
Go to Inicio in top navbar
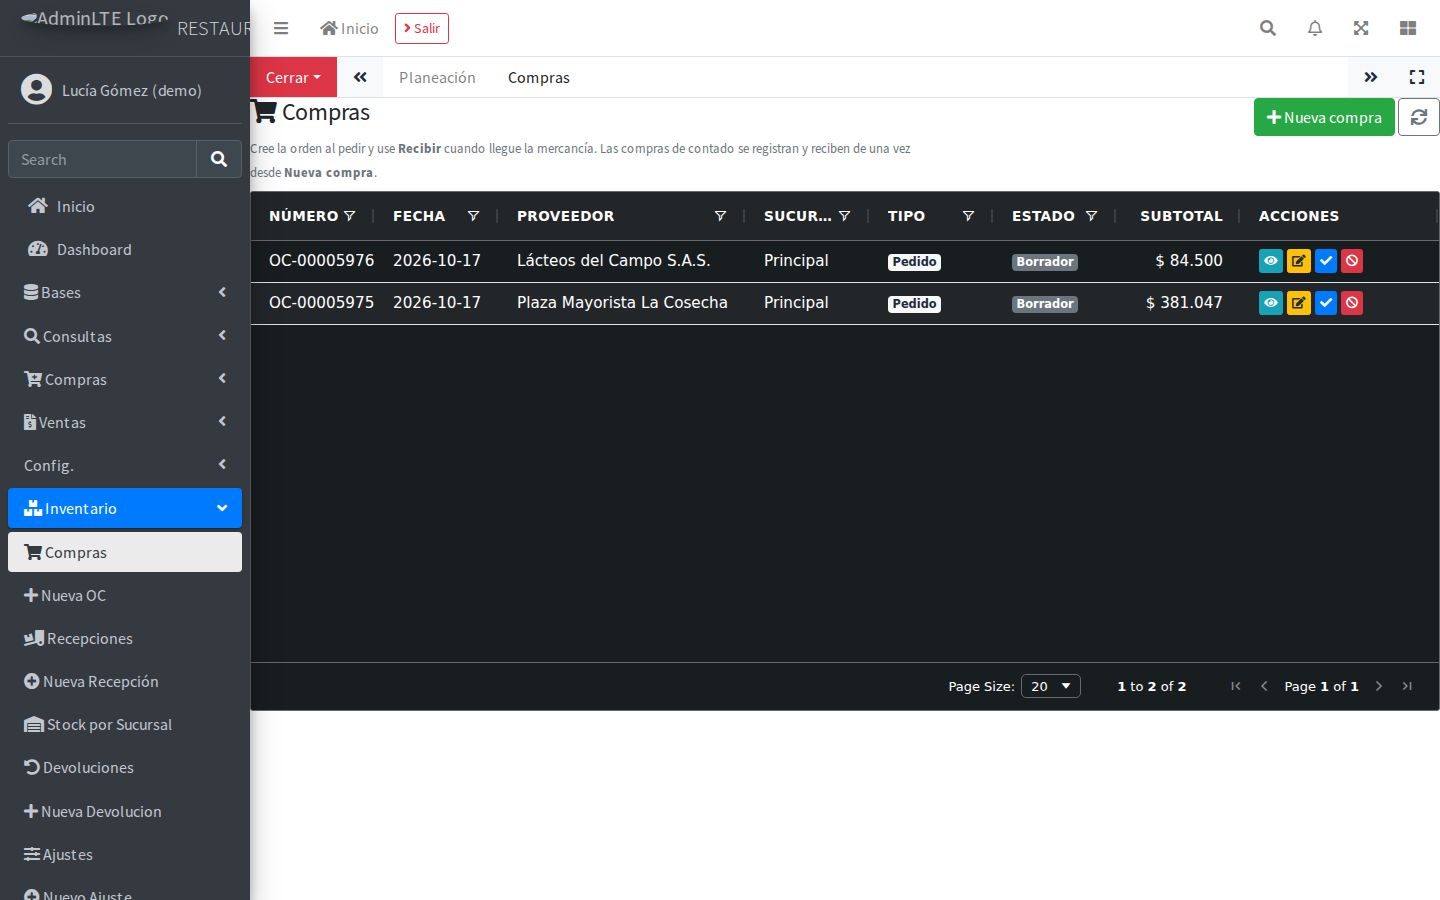coord(349,28)
